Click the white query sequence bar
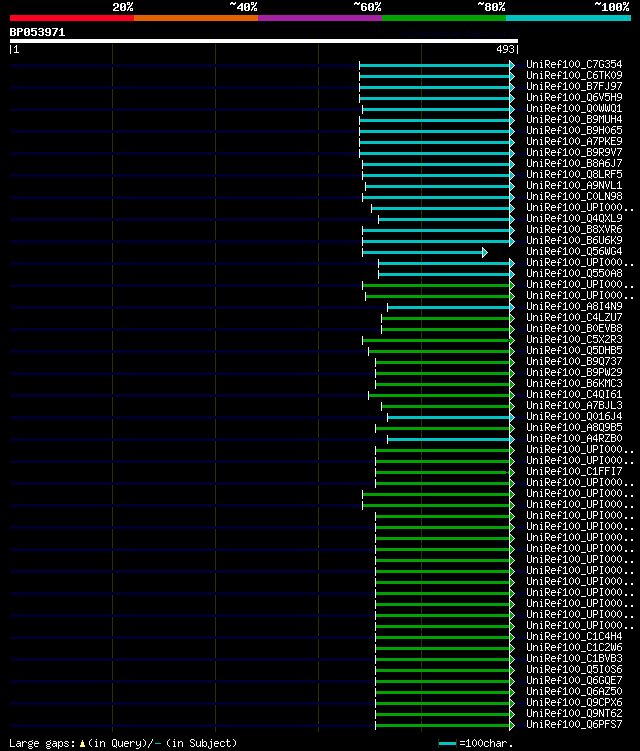This screenshot has height=751, width=640. pos(263,41)
